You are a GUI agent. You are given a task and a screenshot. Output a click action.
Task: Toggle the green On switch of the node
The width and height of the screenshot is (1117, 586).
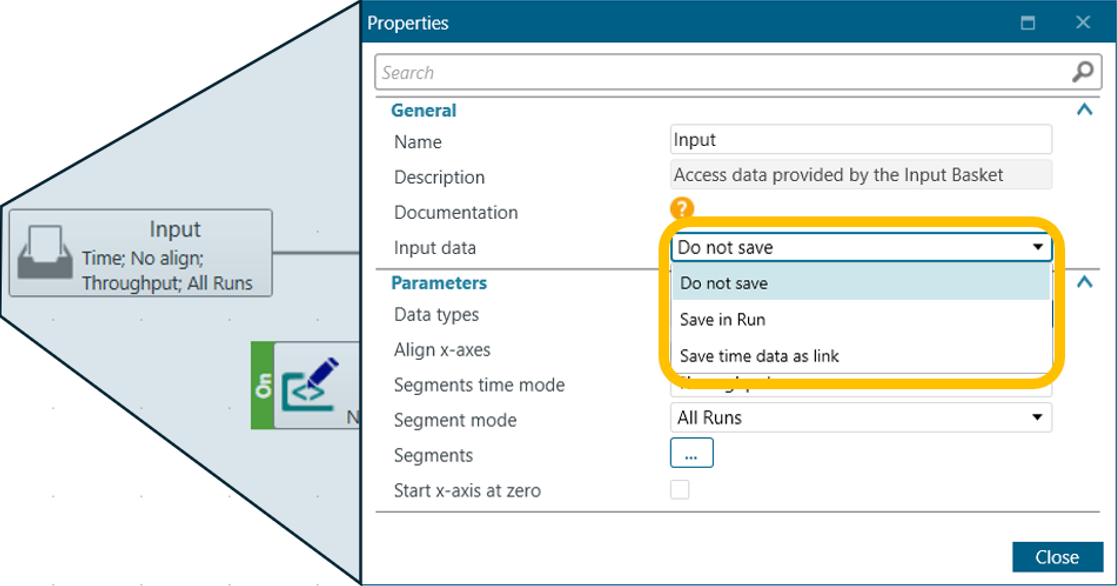263,386
